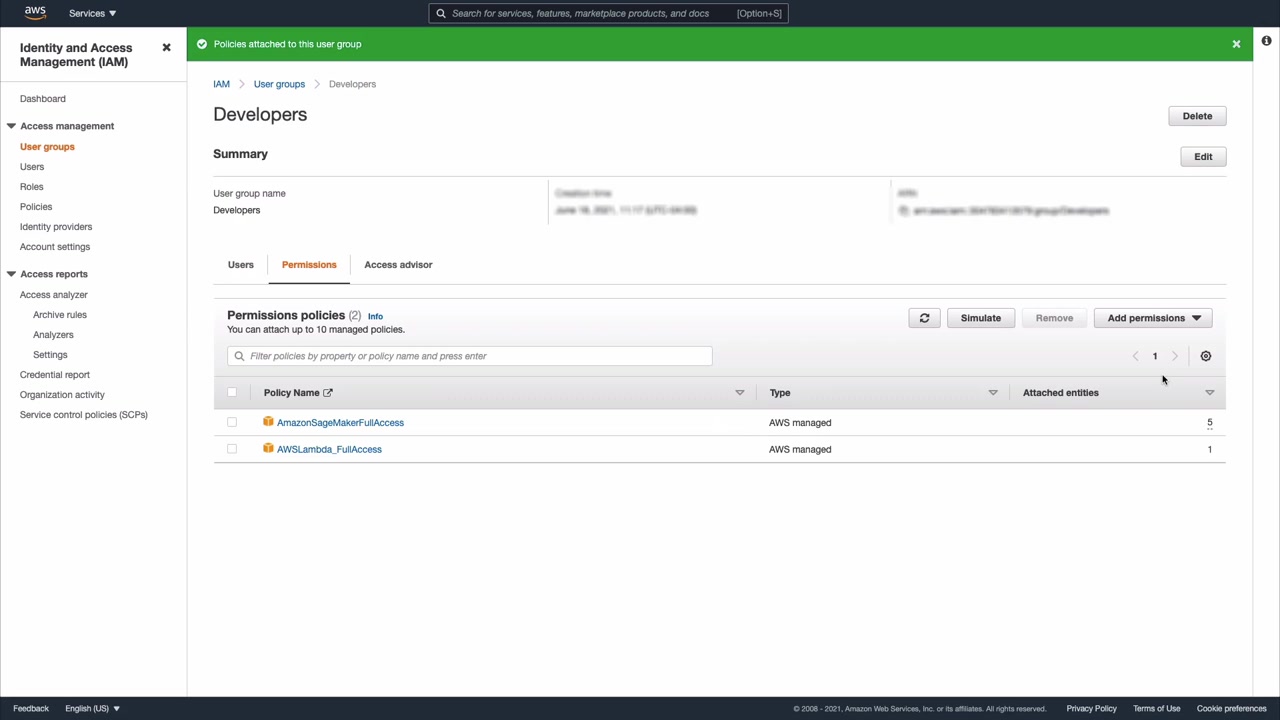Open Analyzers in the sidebar

click(53, 335)
